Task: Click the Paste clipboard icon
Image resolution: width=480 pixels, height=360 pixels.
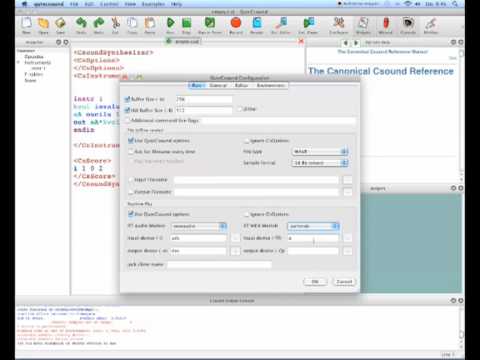Action: tap(150, 23)
